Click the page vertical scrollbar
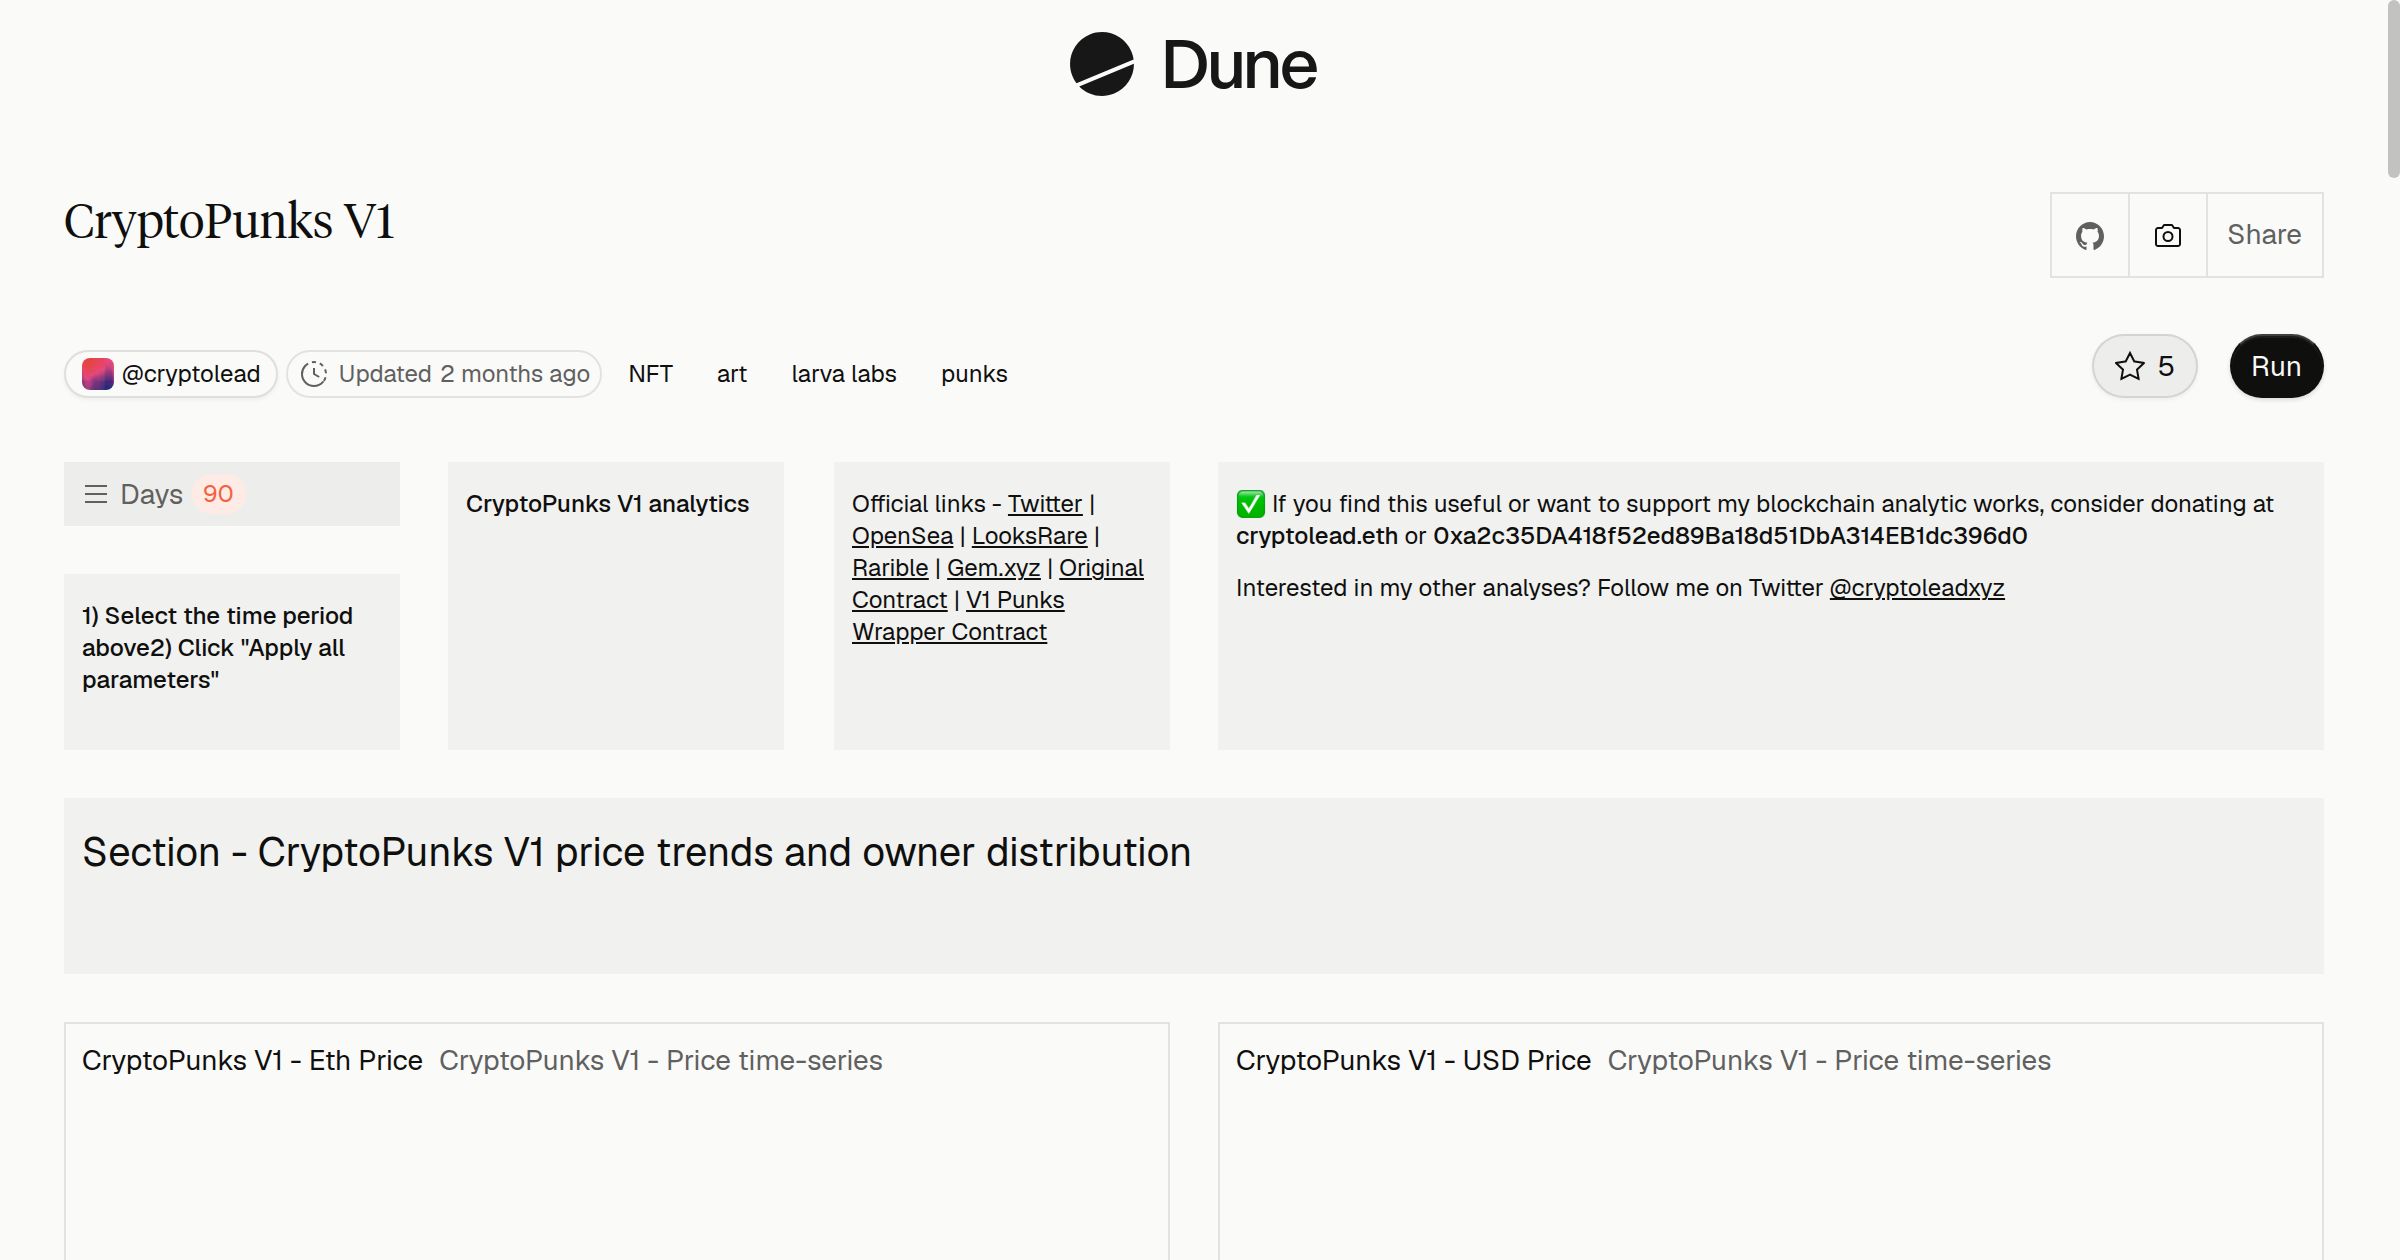The image size is (2400, 1260). click(2393, 90)
